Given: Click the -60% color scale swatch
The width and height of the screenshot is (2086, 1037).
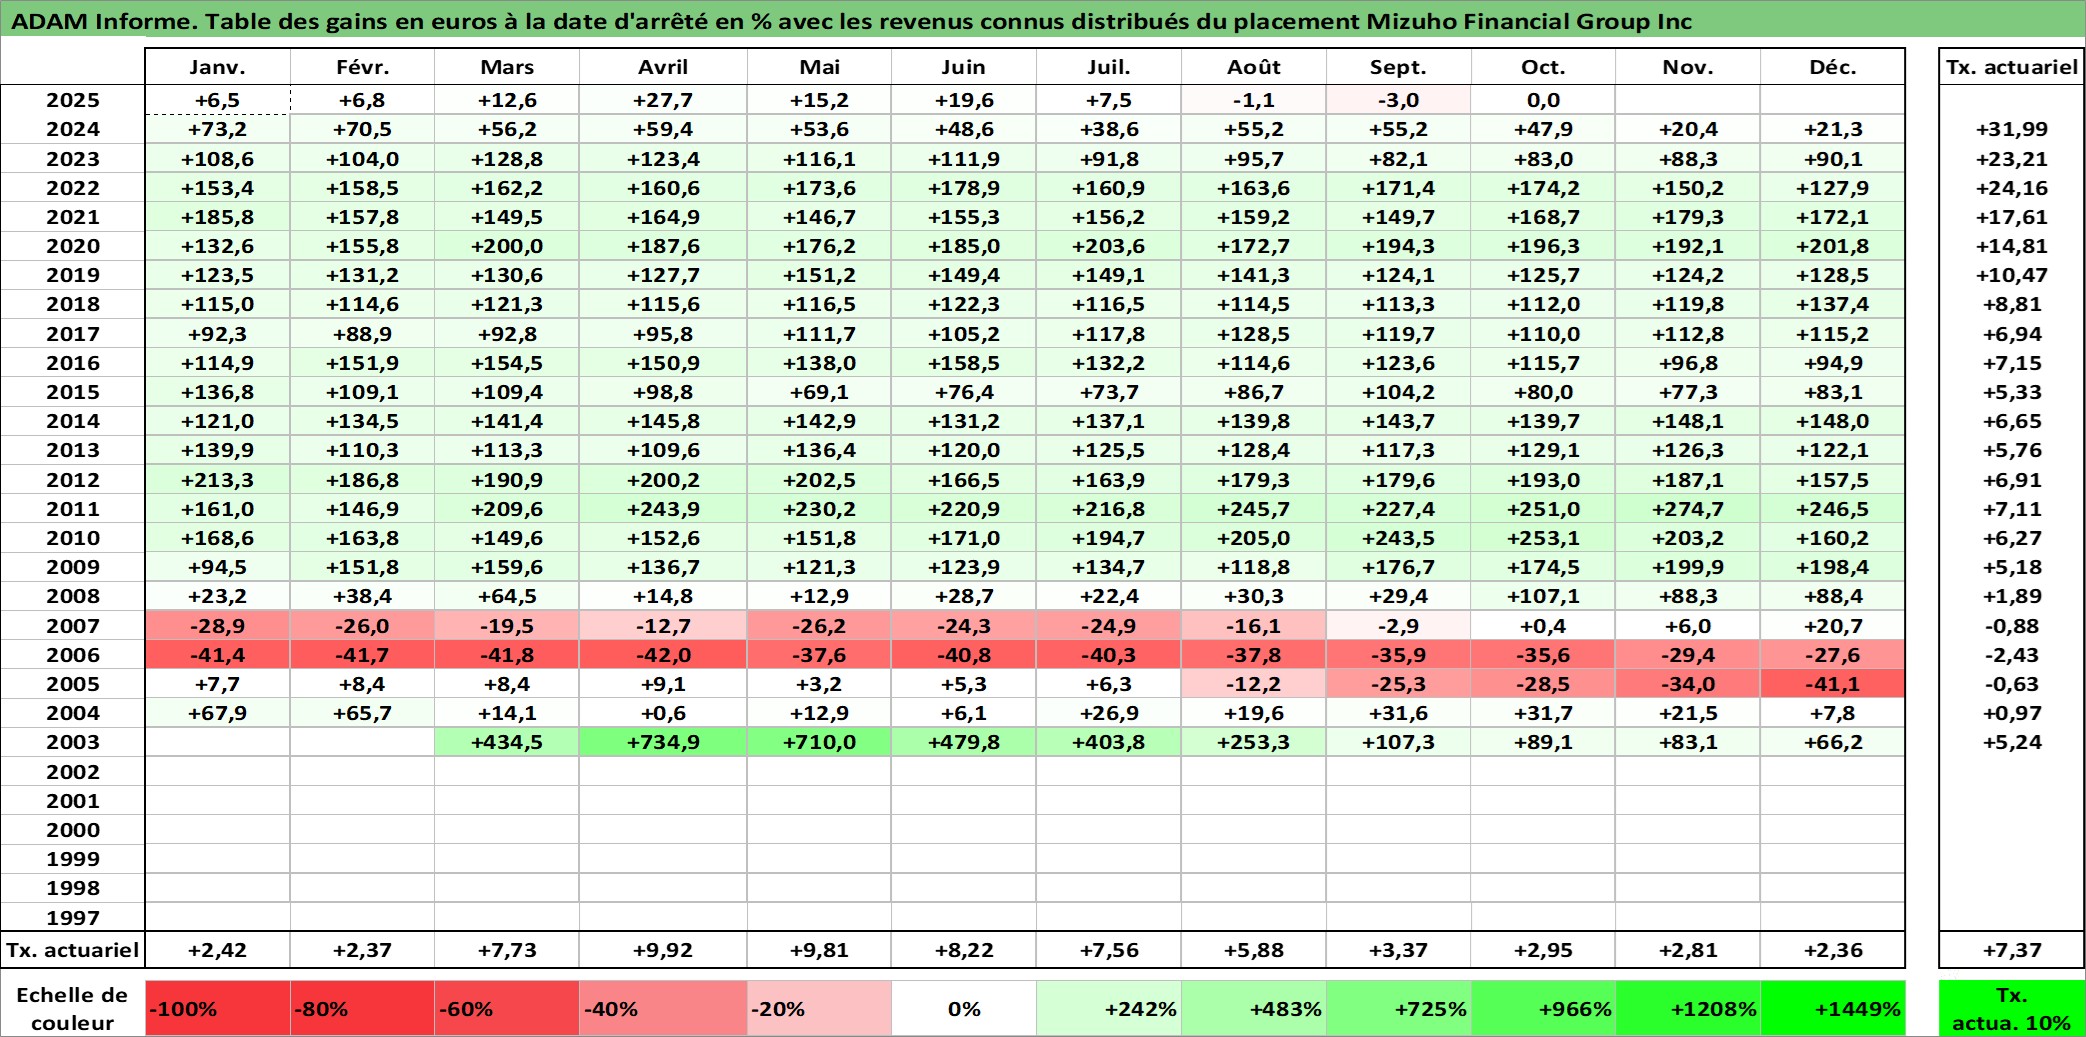Looking at the screenshot, I should pyautogui.click(x=507, y=1008).
